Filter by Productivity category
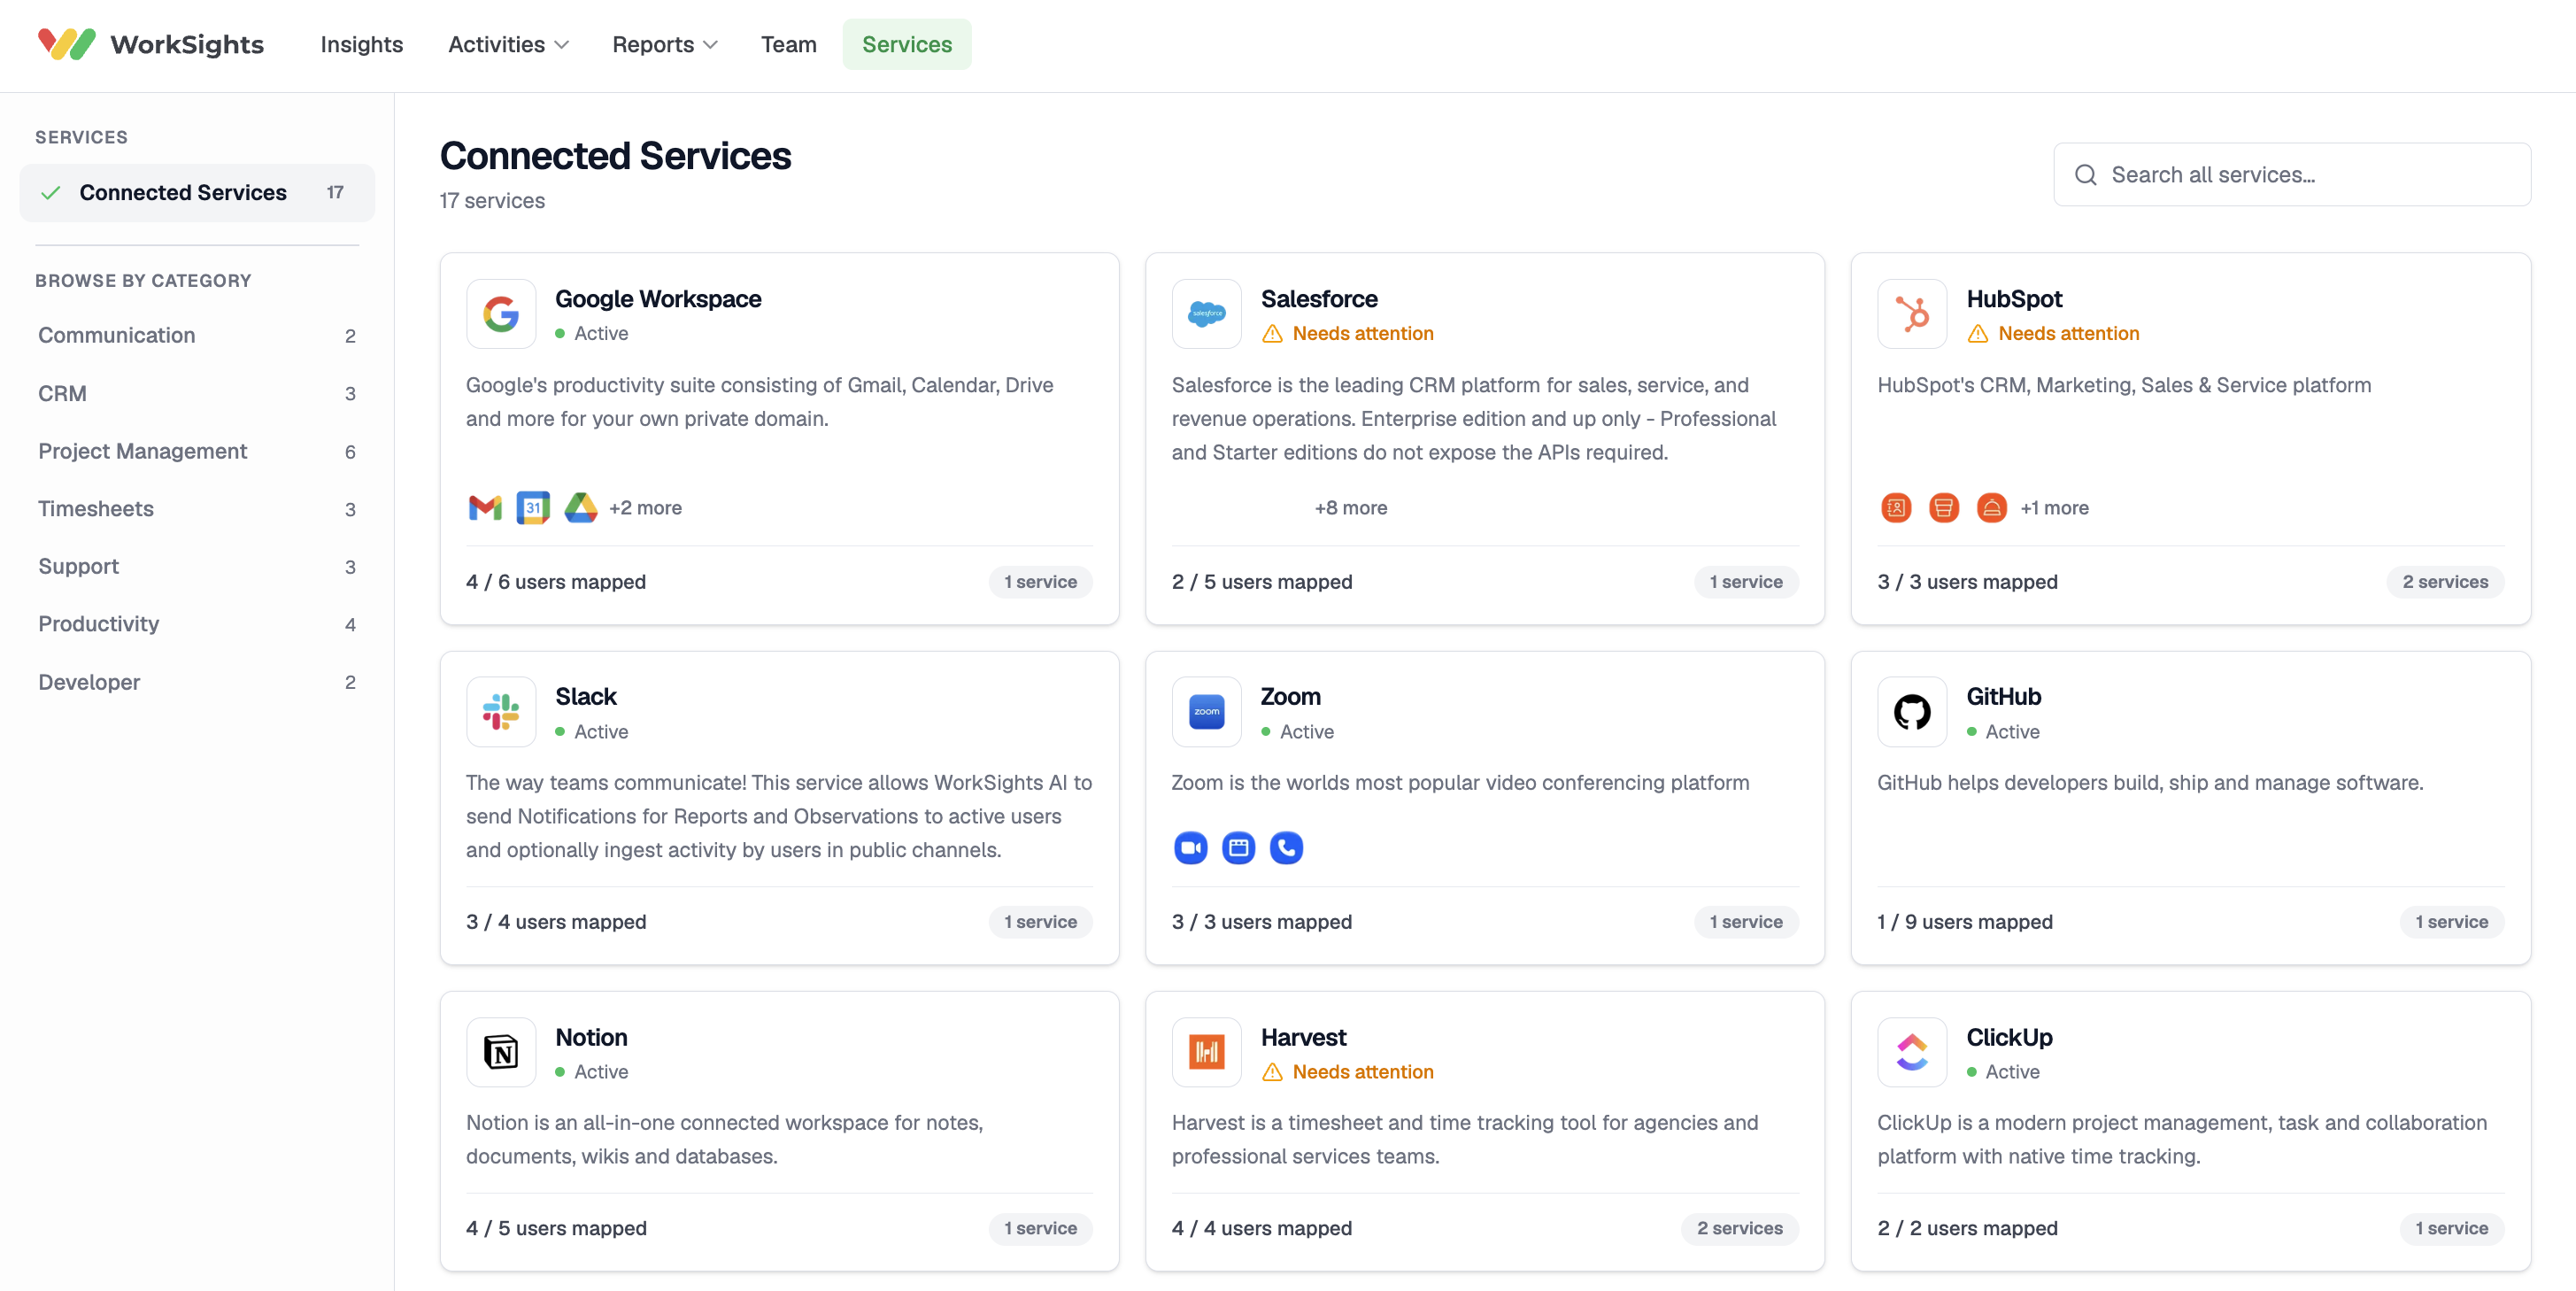This screenshot has width=2576, height=1291. pyautogui.click(x=197, y=624)
